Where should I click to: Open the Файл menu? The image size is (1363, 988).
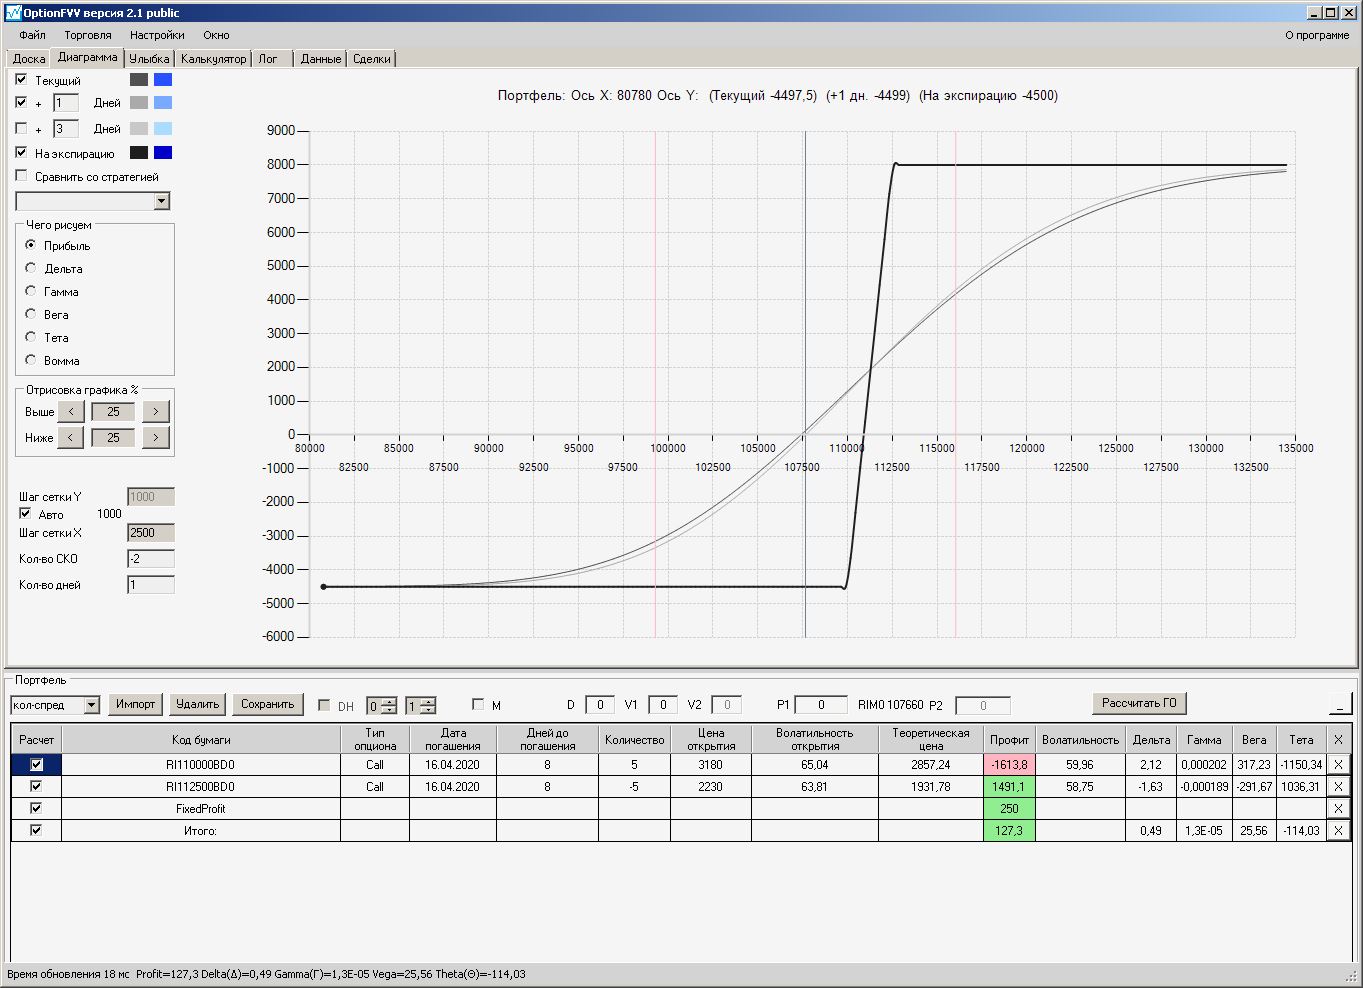[x=32, y=35]
